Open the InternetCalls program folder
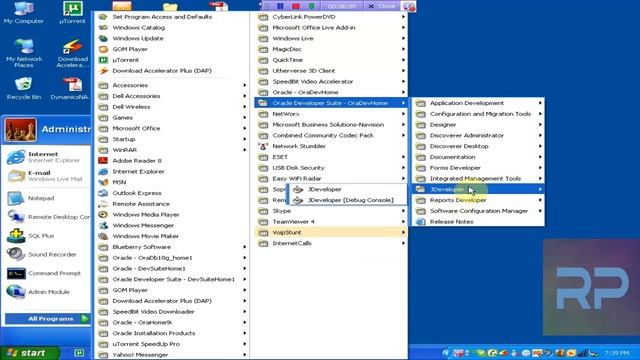The width and height of the screenshot is (640, 360). [331, 243]
